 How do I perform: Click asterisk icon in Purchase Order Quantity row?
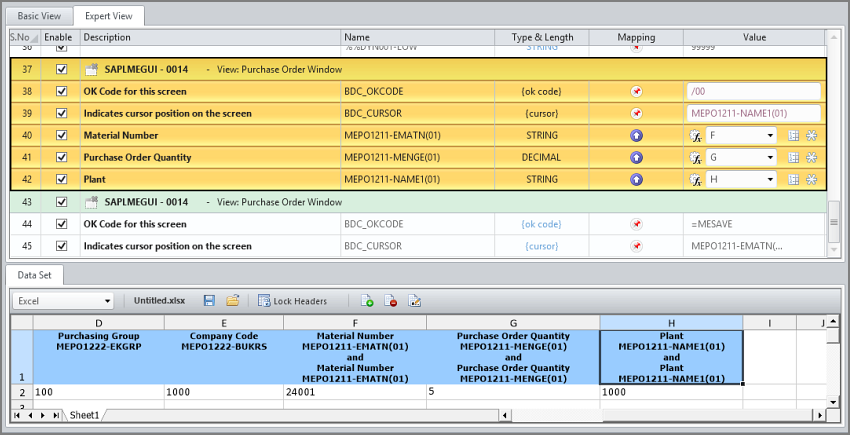[812, 157]
